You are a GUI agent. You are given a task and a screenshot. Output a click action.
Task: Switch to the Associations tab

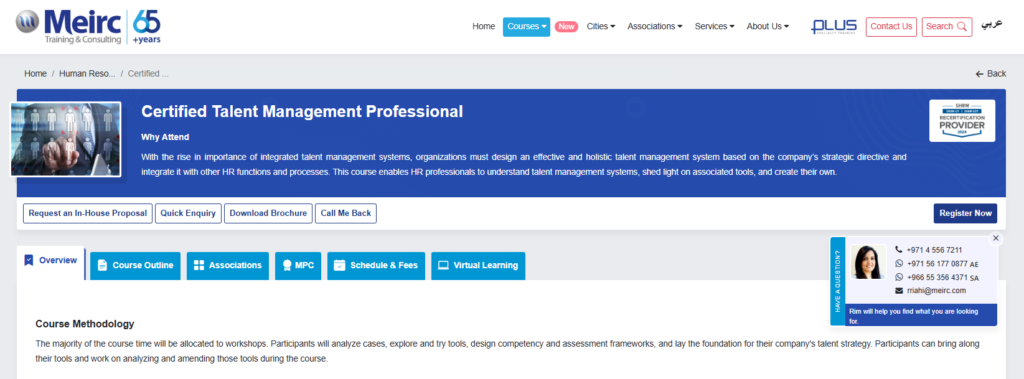tap(227, 265)
